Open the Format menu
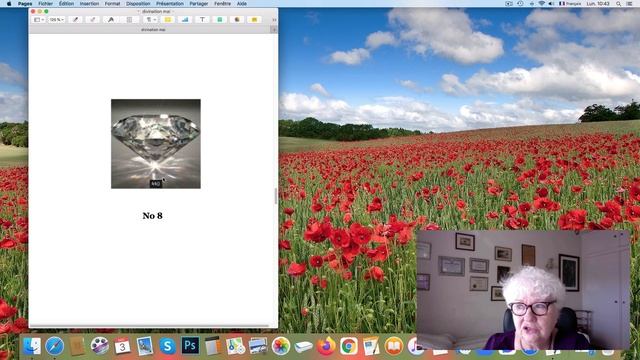The height and width of the screenshot is (360, 640). 112,3
